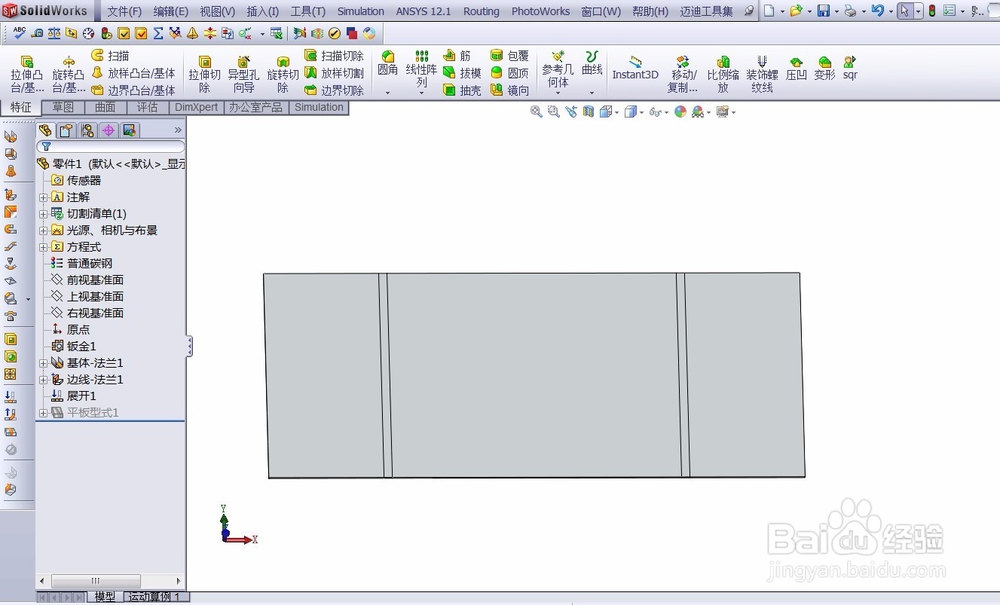Click Boundary Cut (边界切除)
The width and height of the screenshot is (1000, 605).
pyautogui.click(x=334, y=91)
